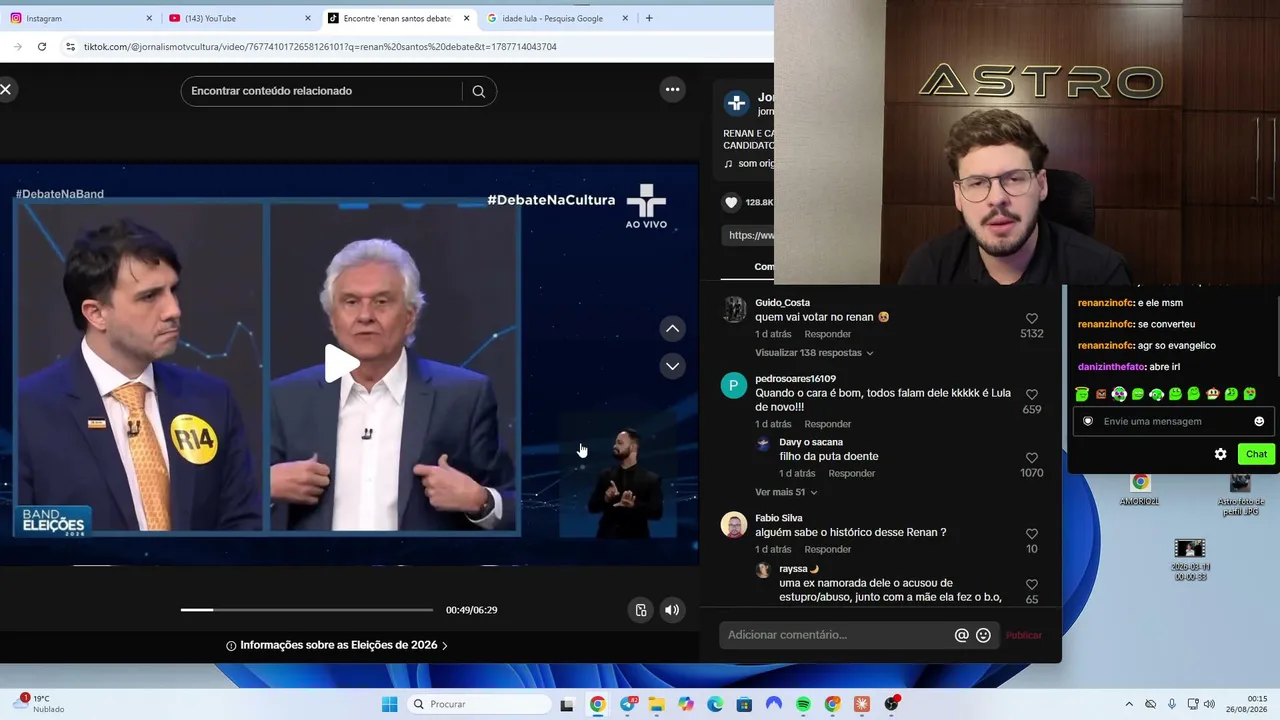Open the Windows Start menu

[x=390, y=704]
